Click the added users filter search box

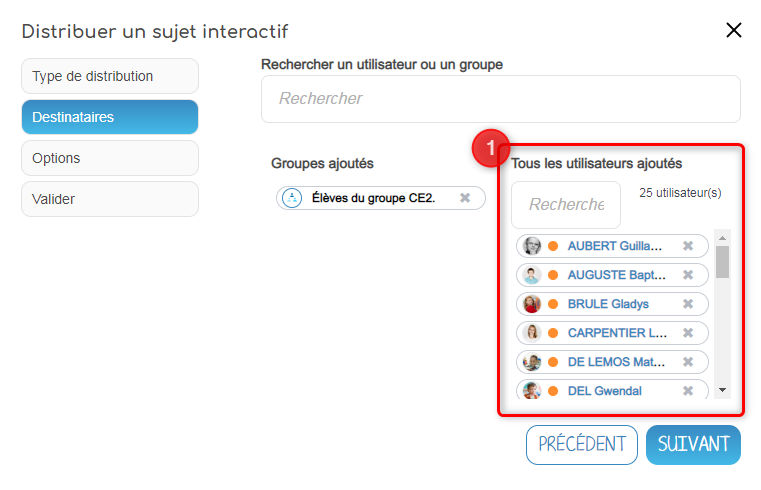[x=566, y=205]
